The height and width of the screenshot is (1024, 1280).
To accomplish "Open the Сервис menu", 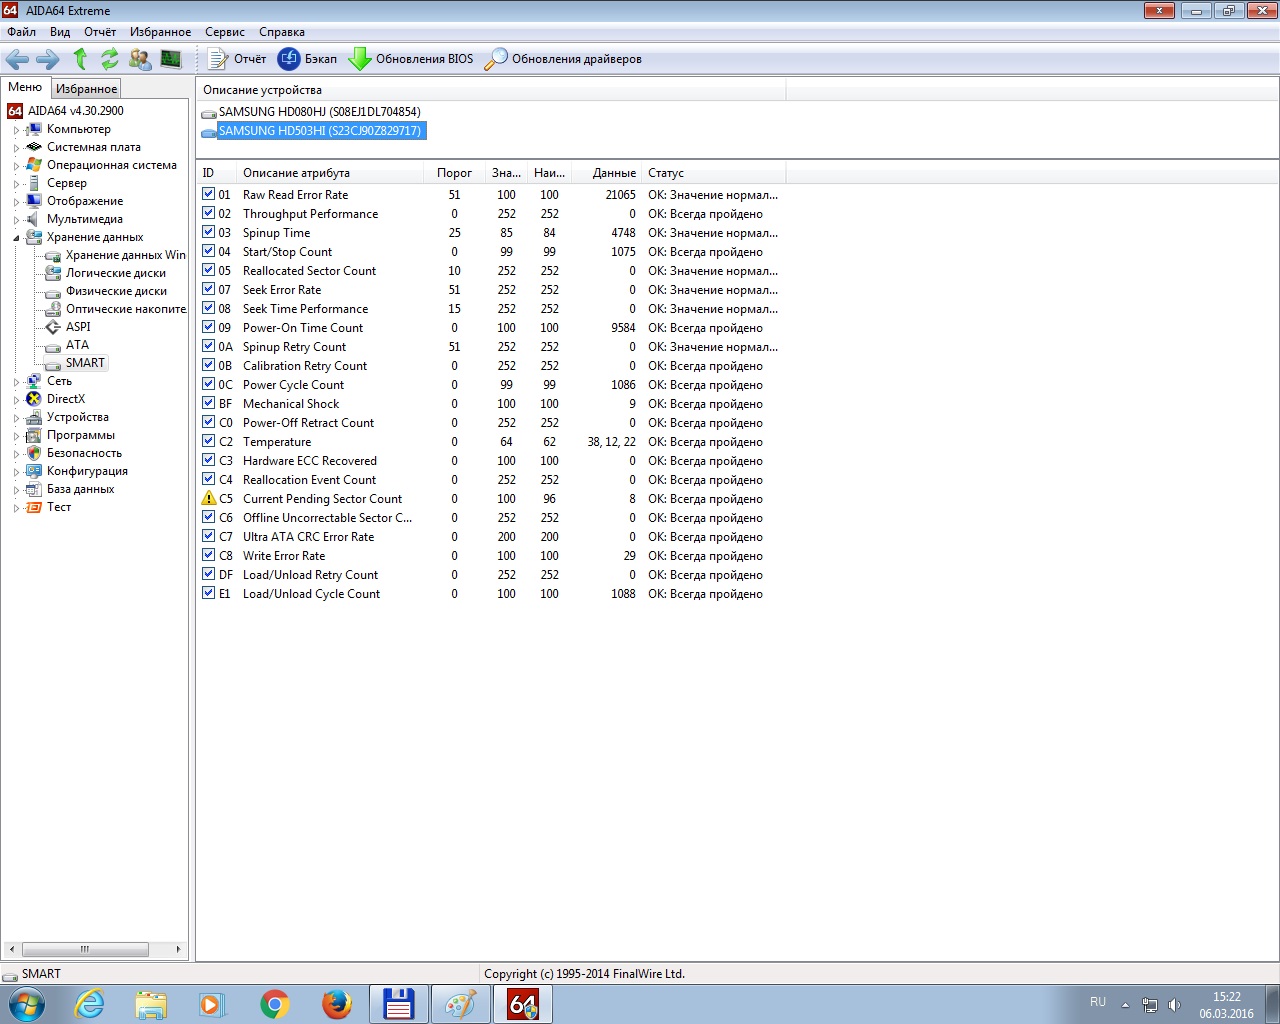I will (224, 32).
